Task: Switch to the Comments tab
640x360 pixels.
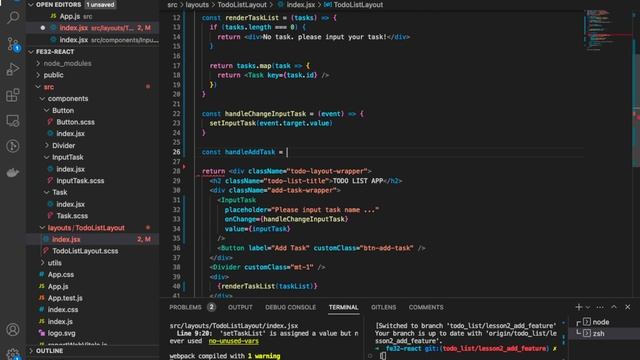Action: (x=426, y=307)
